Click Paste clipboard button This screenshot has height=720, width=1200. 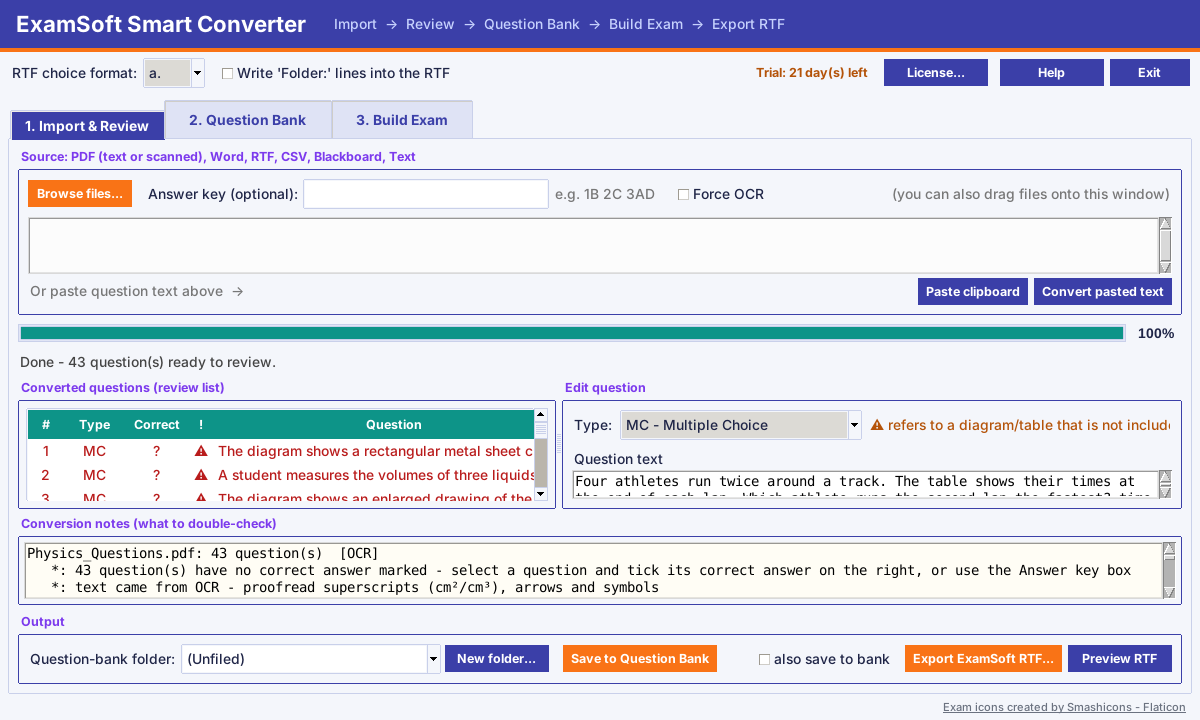pyautogui.click(x=973, y=292)
